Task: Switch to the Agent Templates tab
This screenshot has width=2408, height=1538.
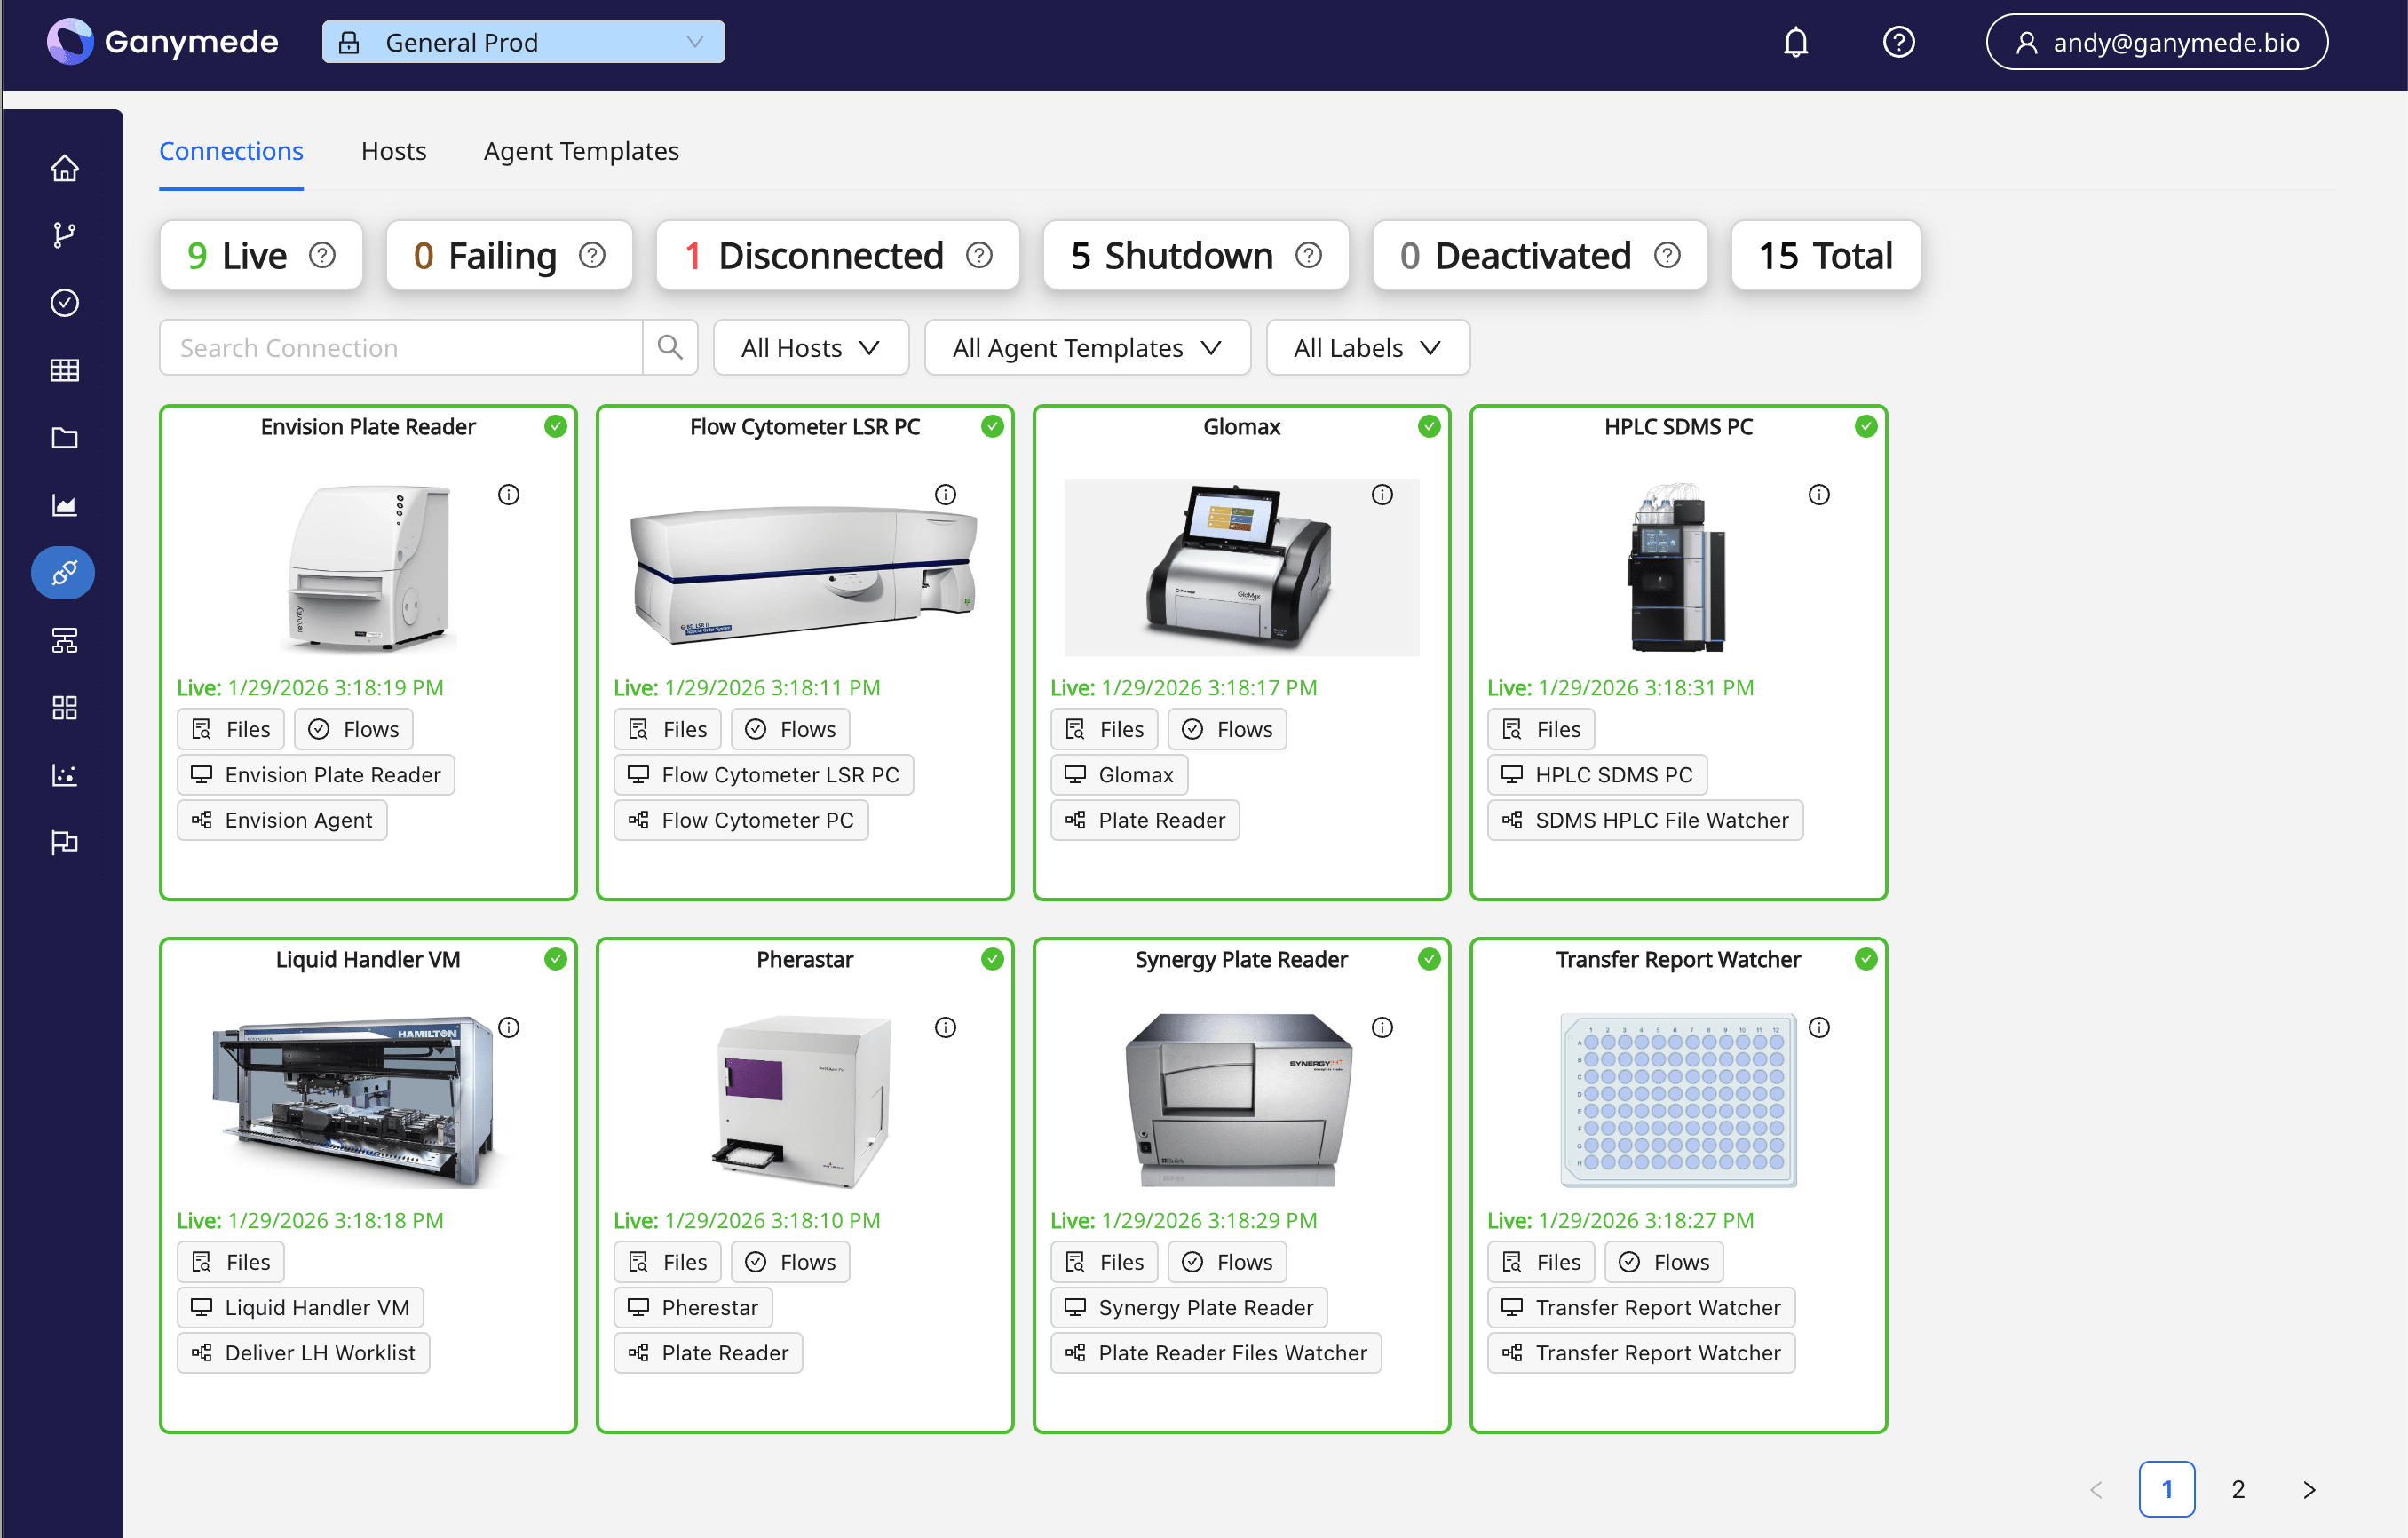Action: 581,151
